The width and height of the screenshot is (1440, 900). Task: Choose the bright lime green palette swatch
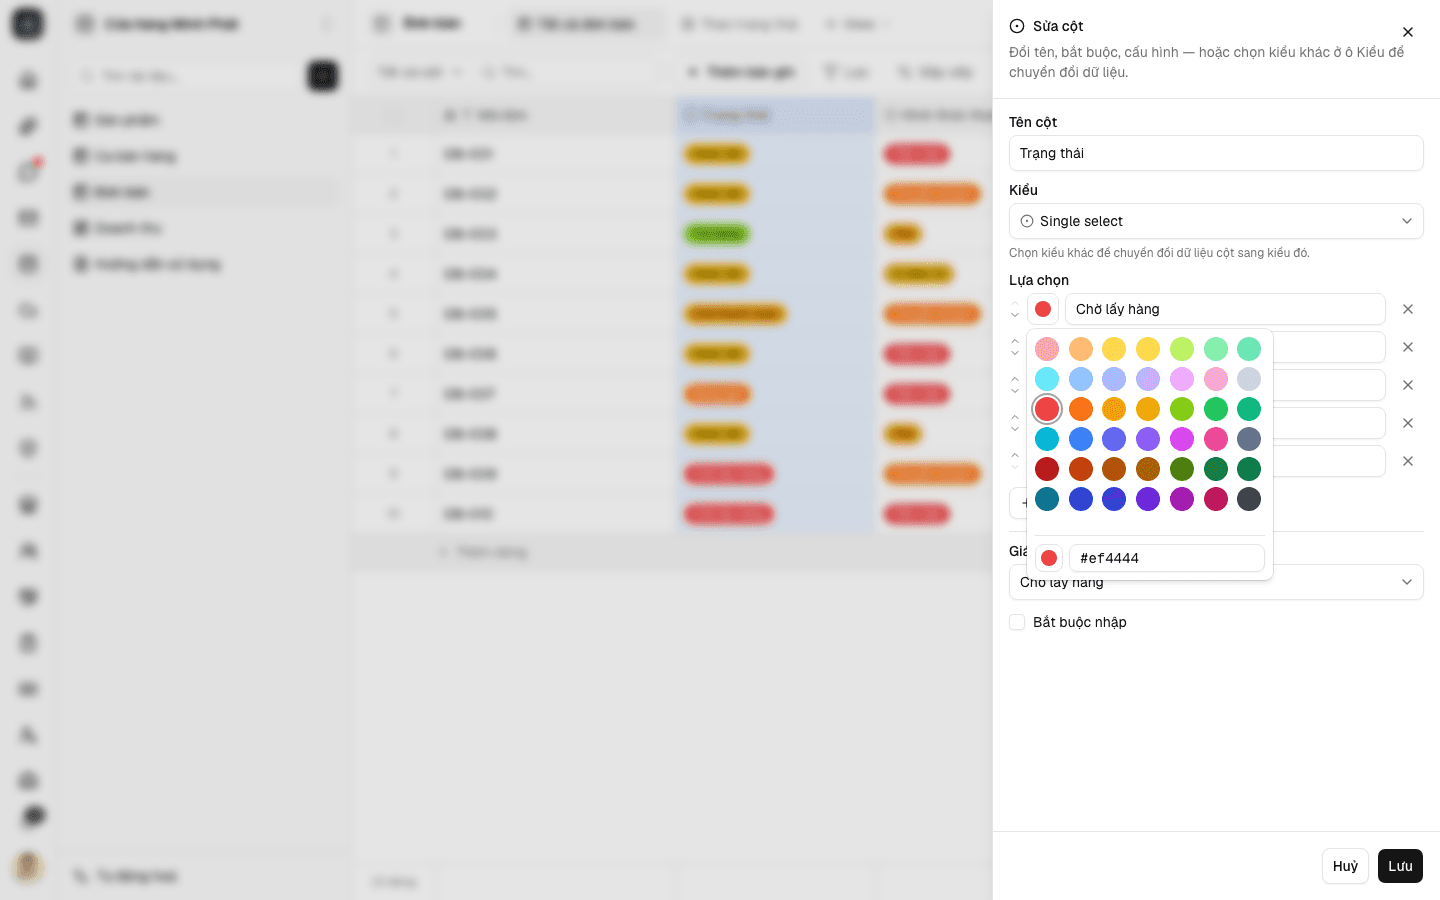tap(1182, 409)
